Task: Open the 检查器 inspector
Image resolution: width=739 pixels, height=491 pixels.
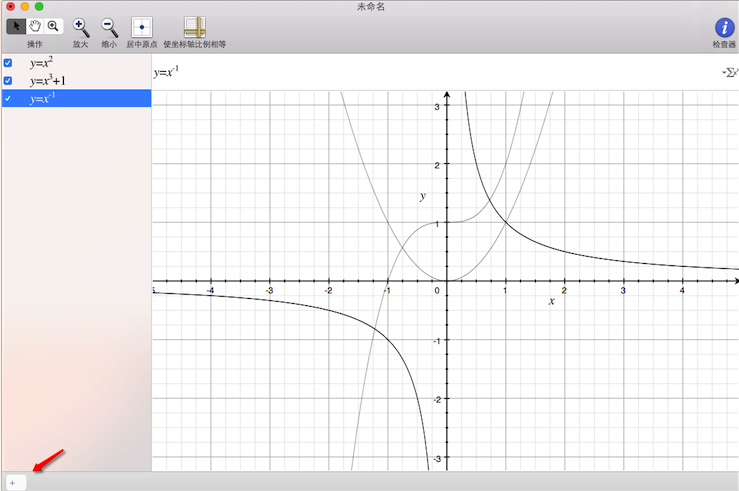Action: [x=723, y=28]
